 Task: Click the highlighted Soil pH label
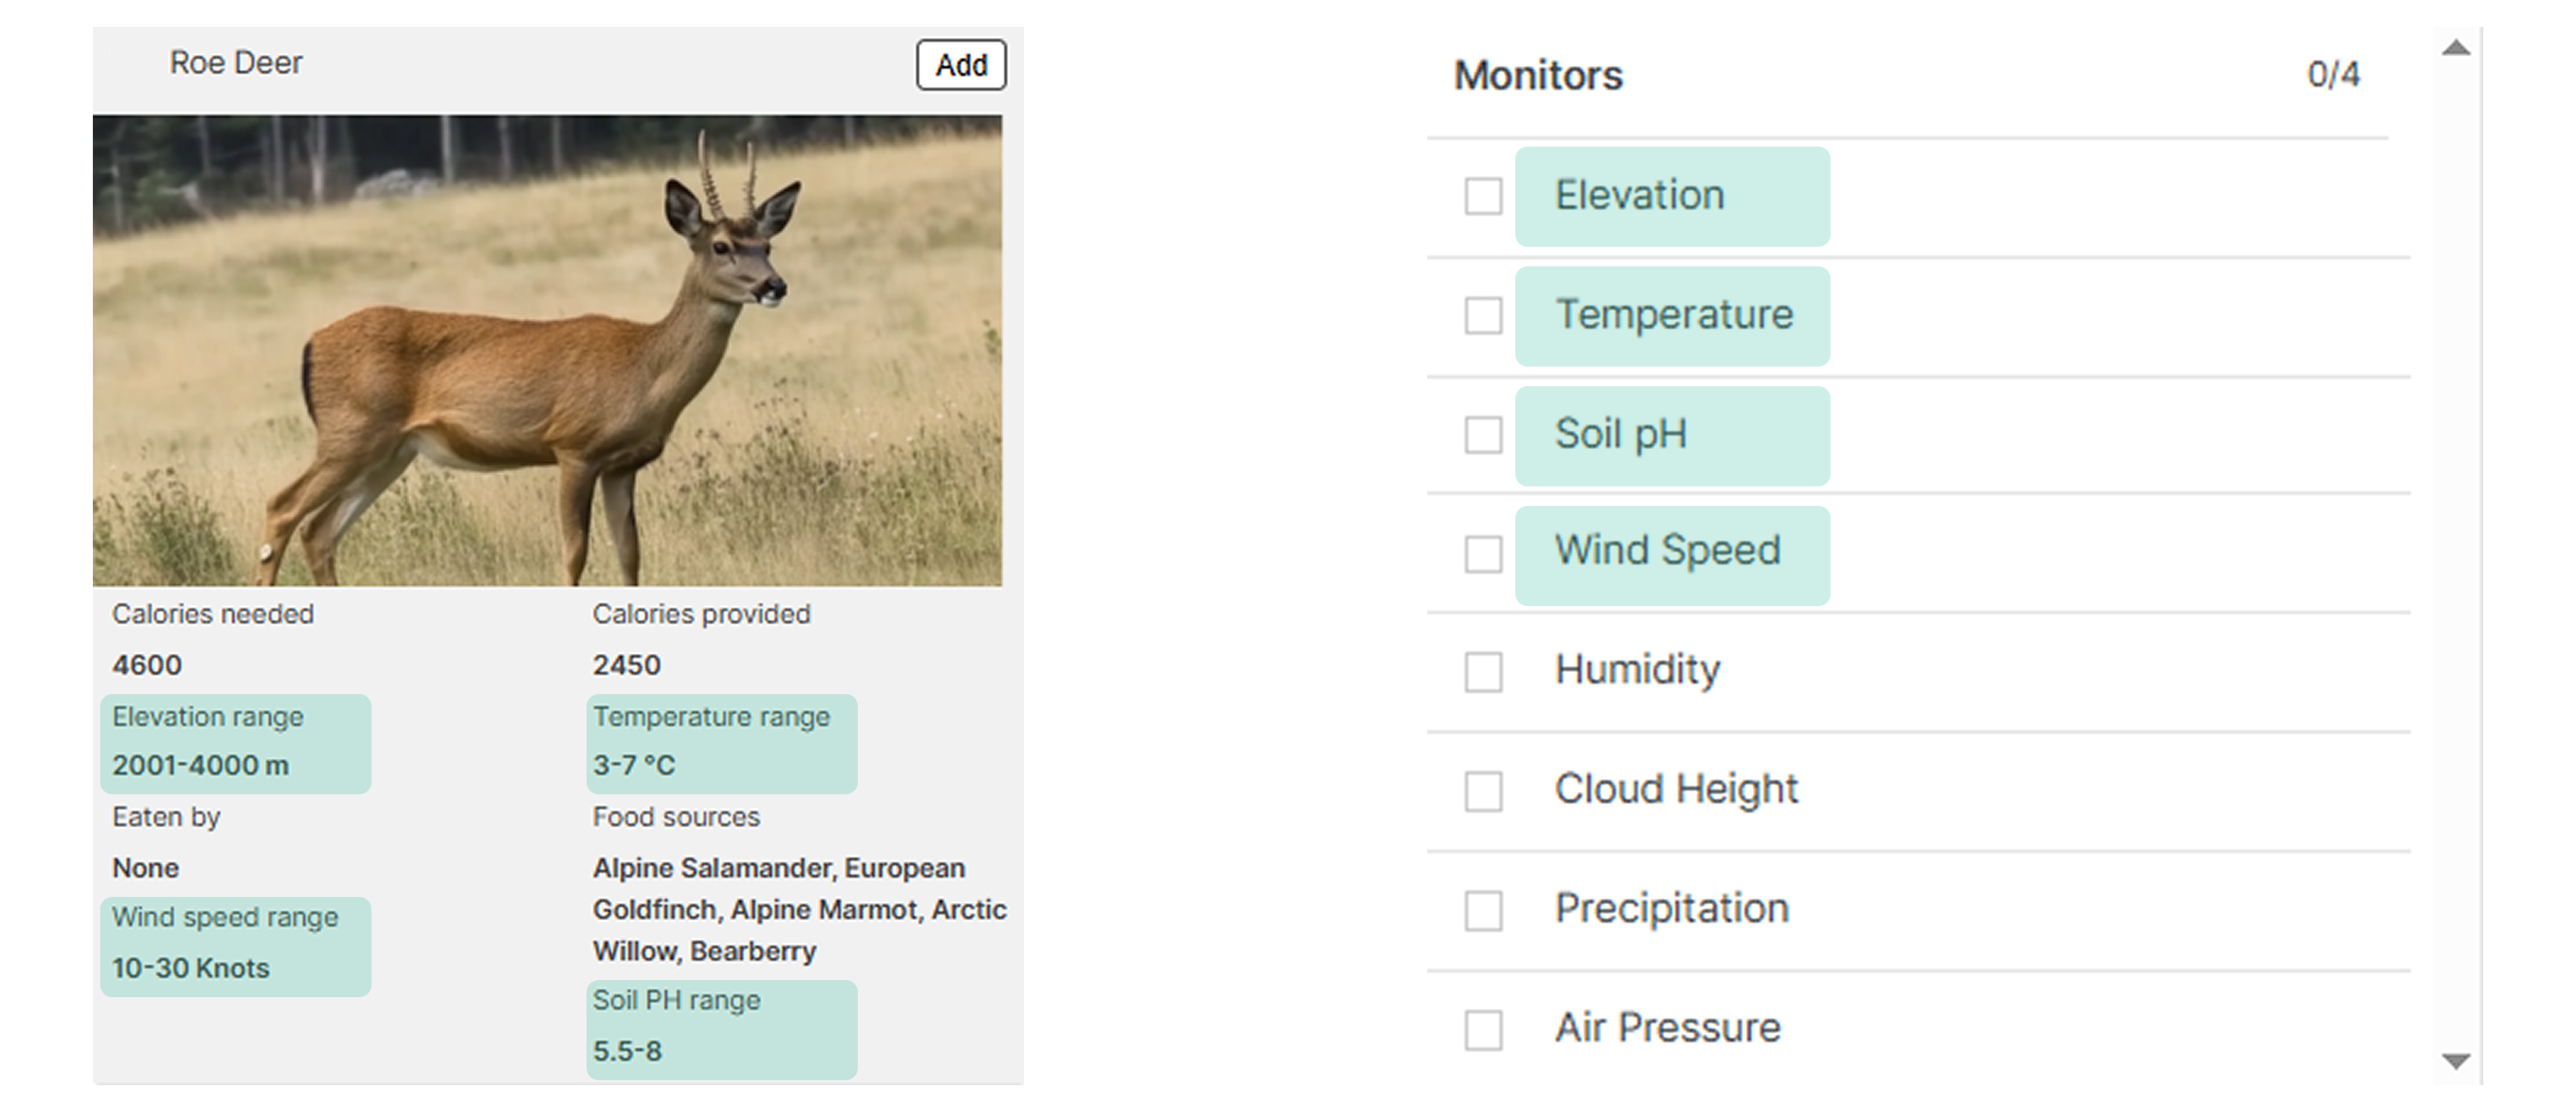1672,435
